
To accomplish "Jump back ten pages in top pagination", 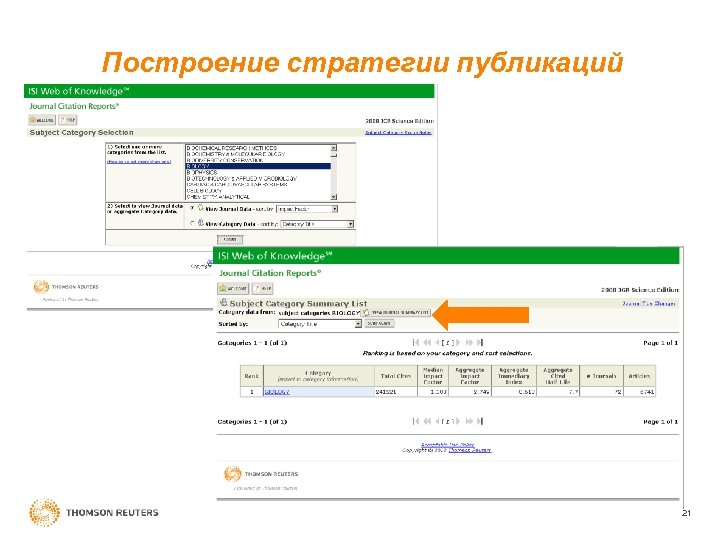I will [x=427, y=343].
